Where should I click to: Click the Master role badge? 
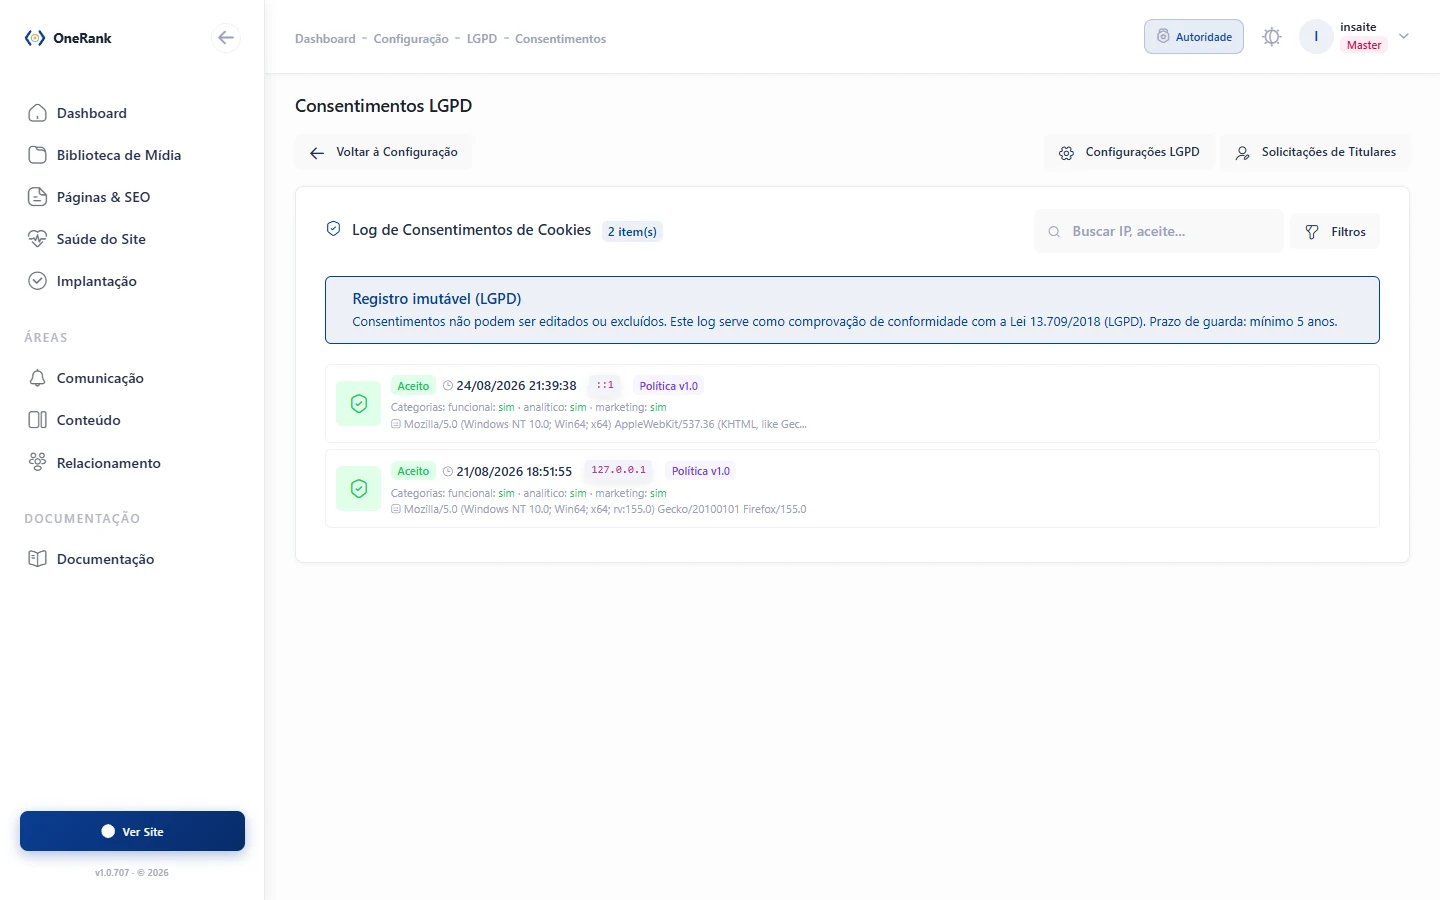coord(1364,45)
